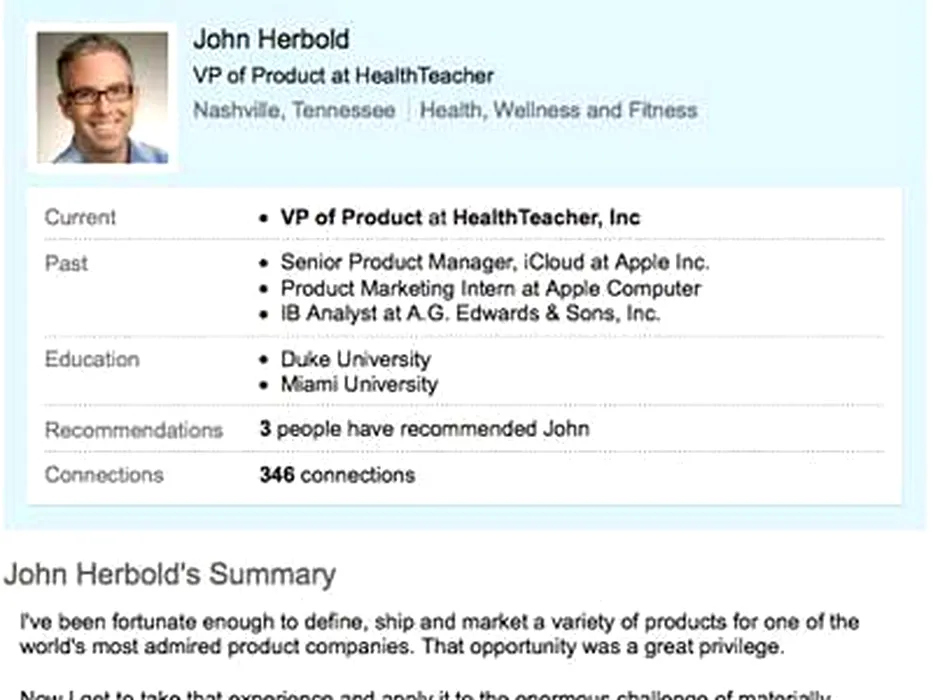Click the Recommendations row label
The image size is (933, 700).
pos(133,430)
